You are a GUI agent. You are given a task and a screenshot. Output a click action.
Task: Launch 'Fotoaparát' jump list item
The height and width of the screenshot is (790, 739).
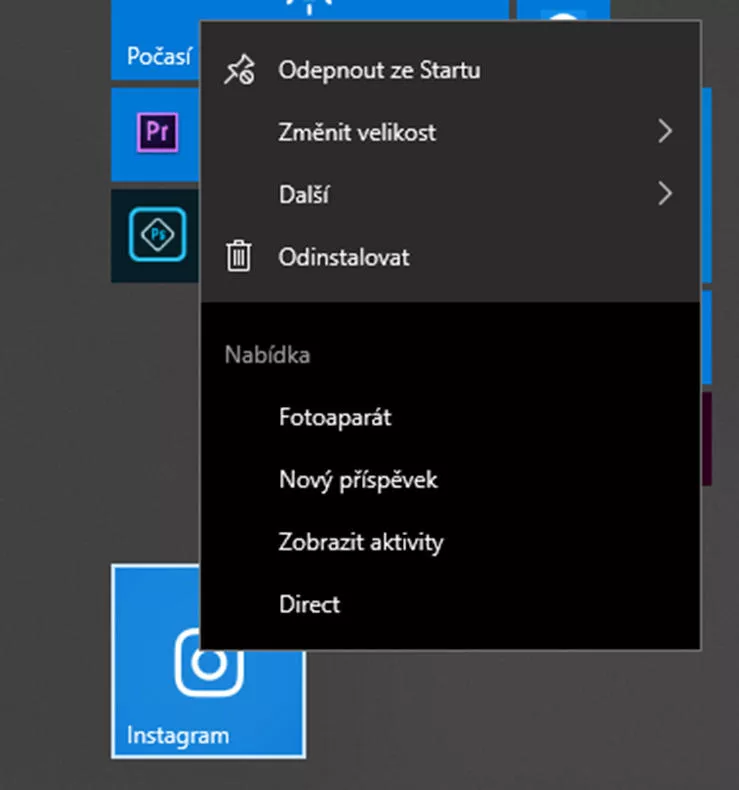(x=450, y=417)
